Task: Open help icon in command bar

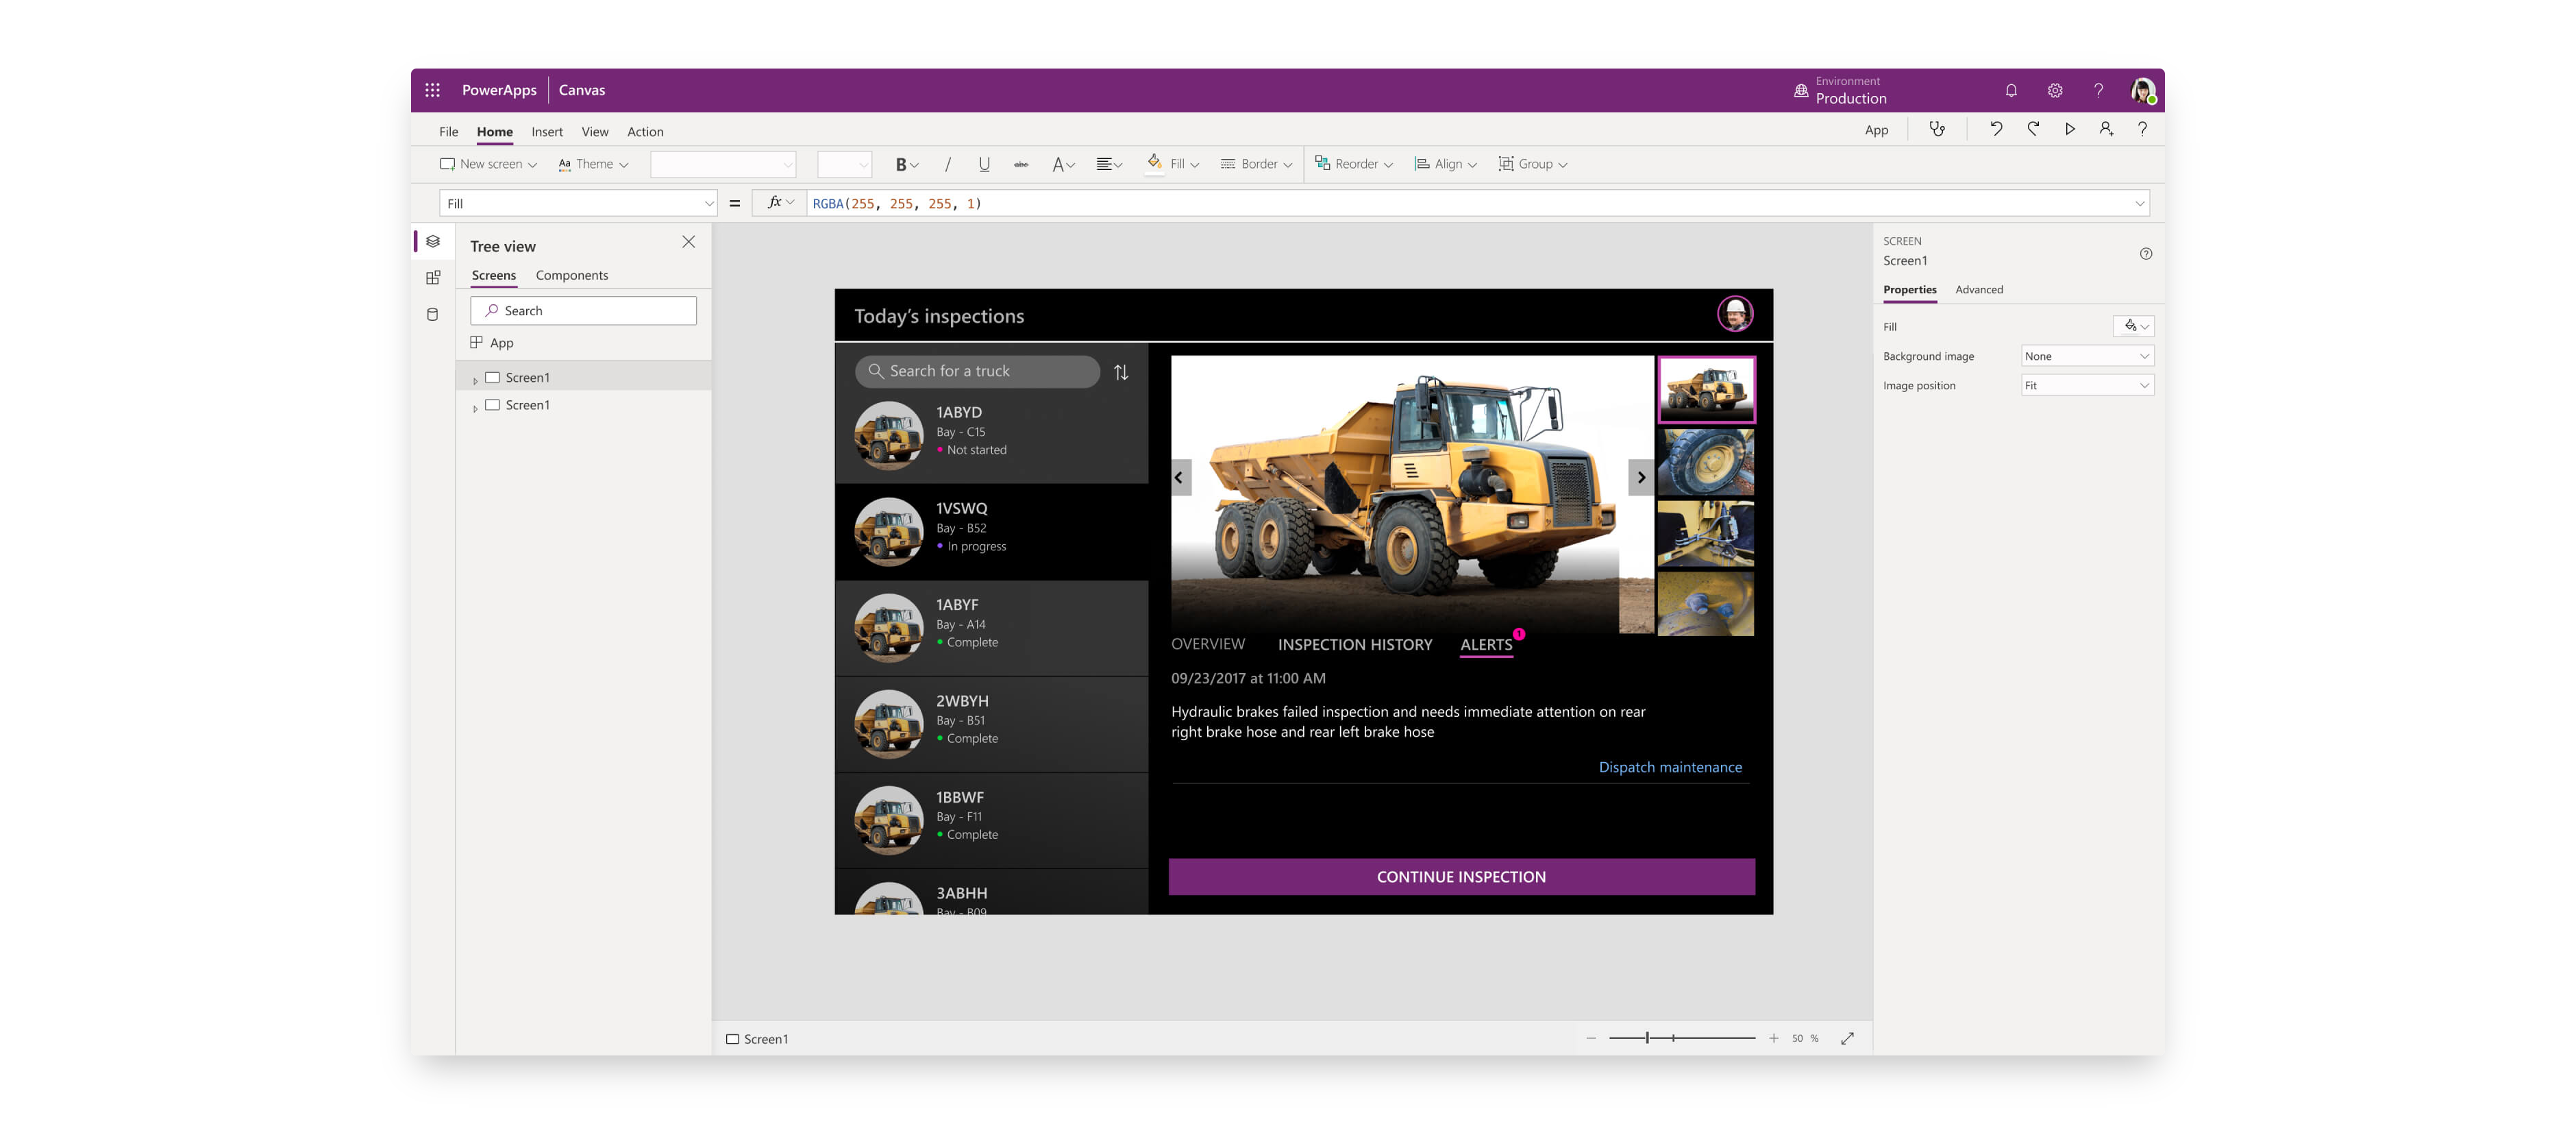Action: (2142, 129)
